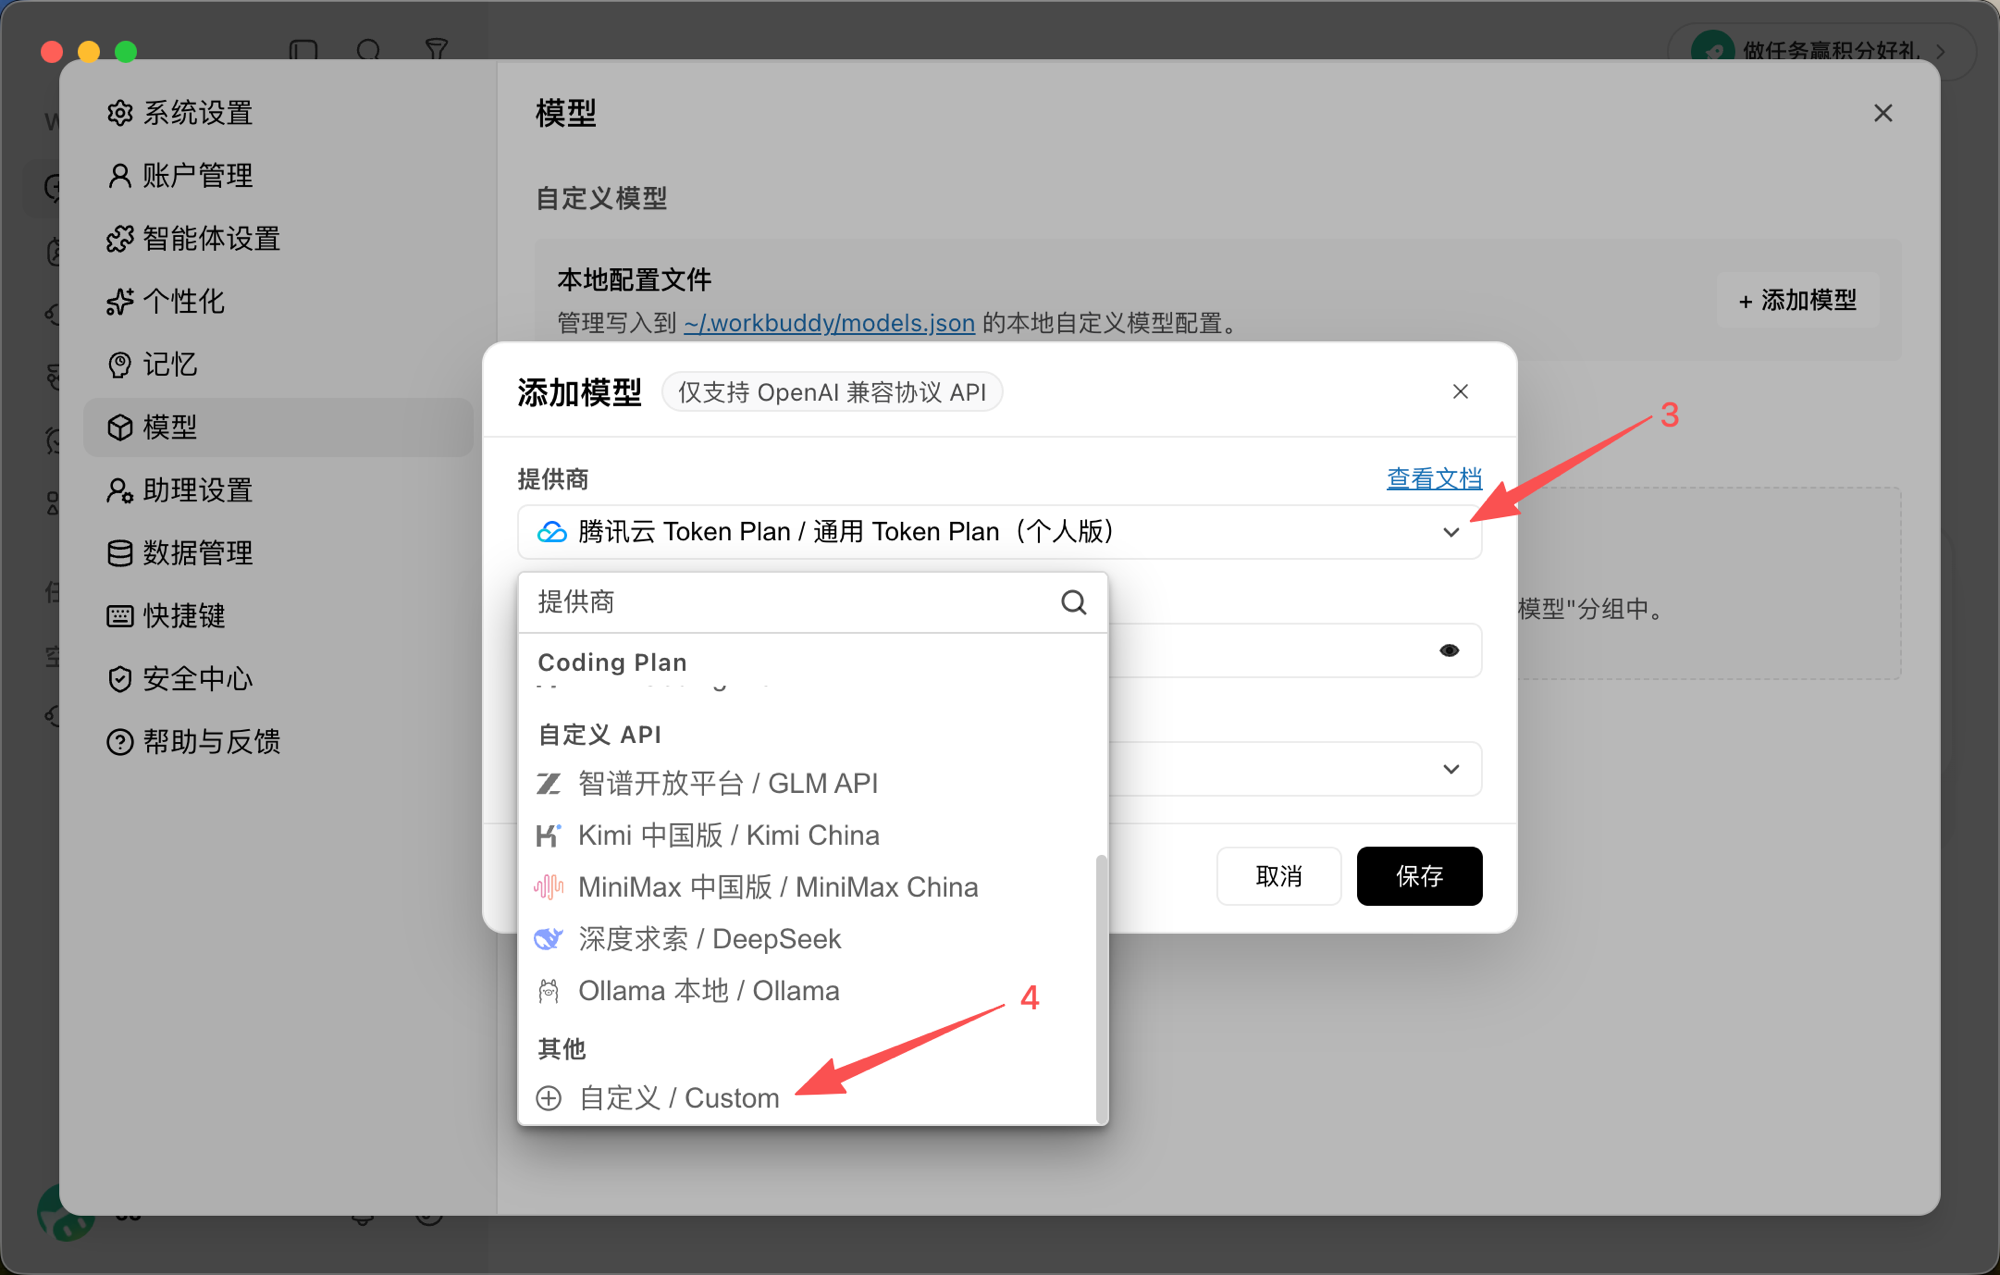
Task: Expand the model dropdown chevron above 取消
Action: tap(1451, 769)
